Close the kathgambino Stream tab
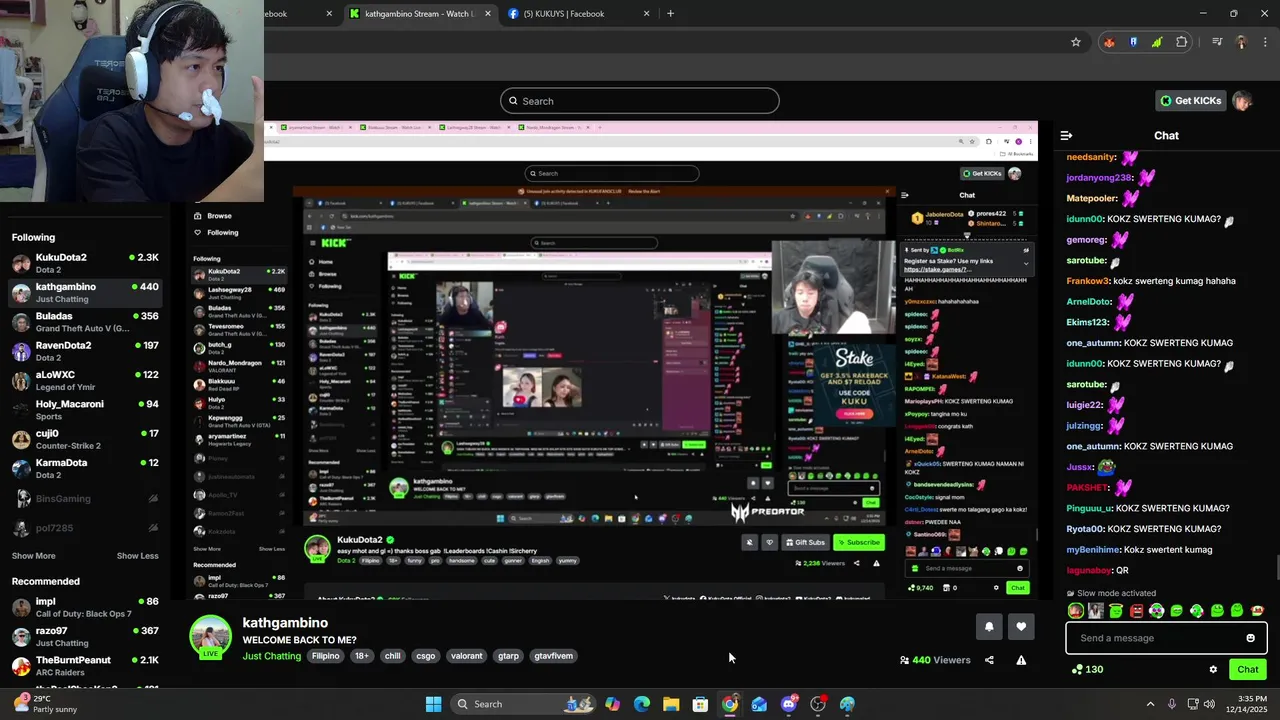1280x720 pixels. tap(487, 14)
